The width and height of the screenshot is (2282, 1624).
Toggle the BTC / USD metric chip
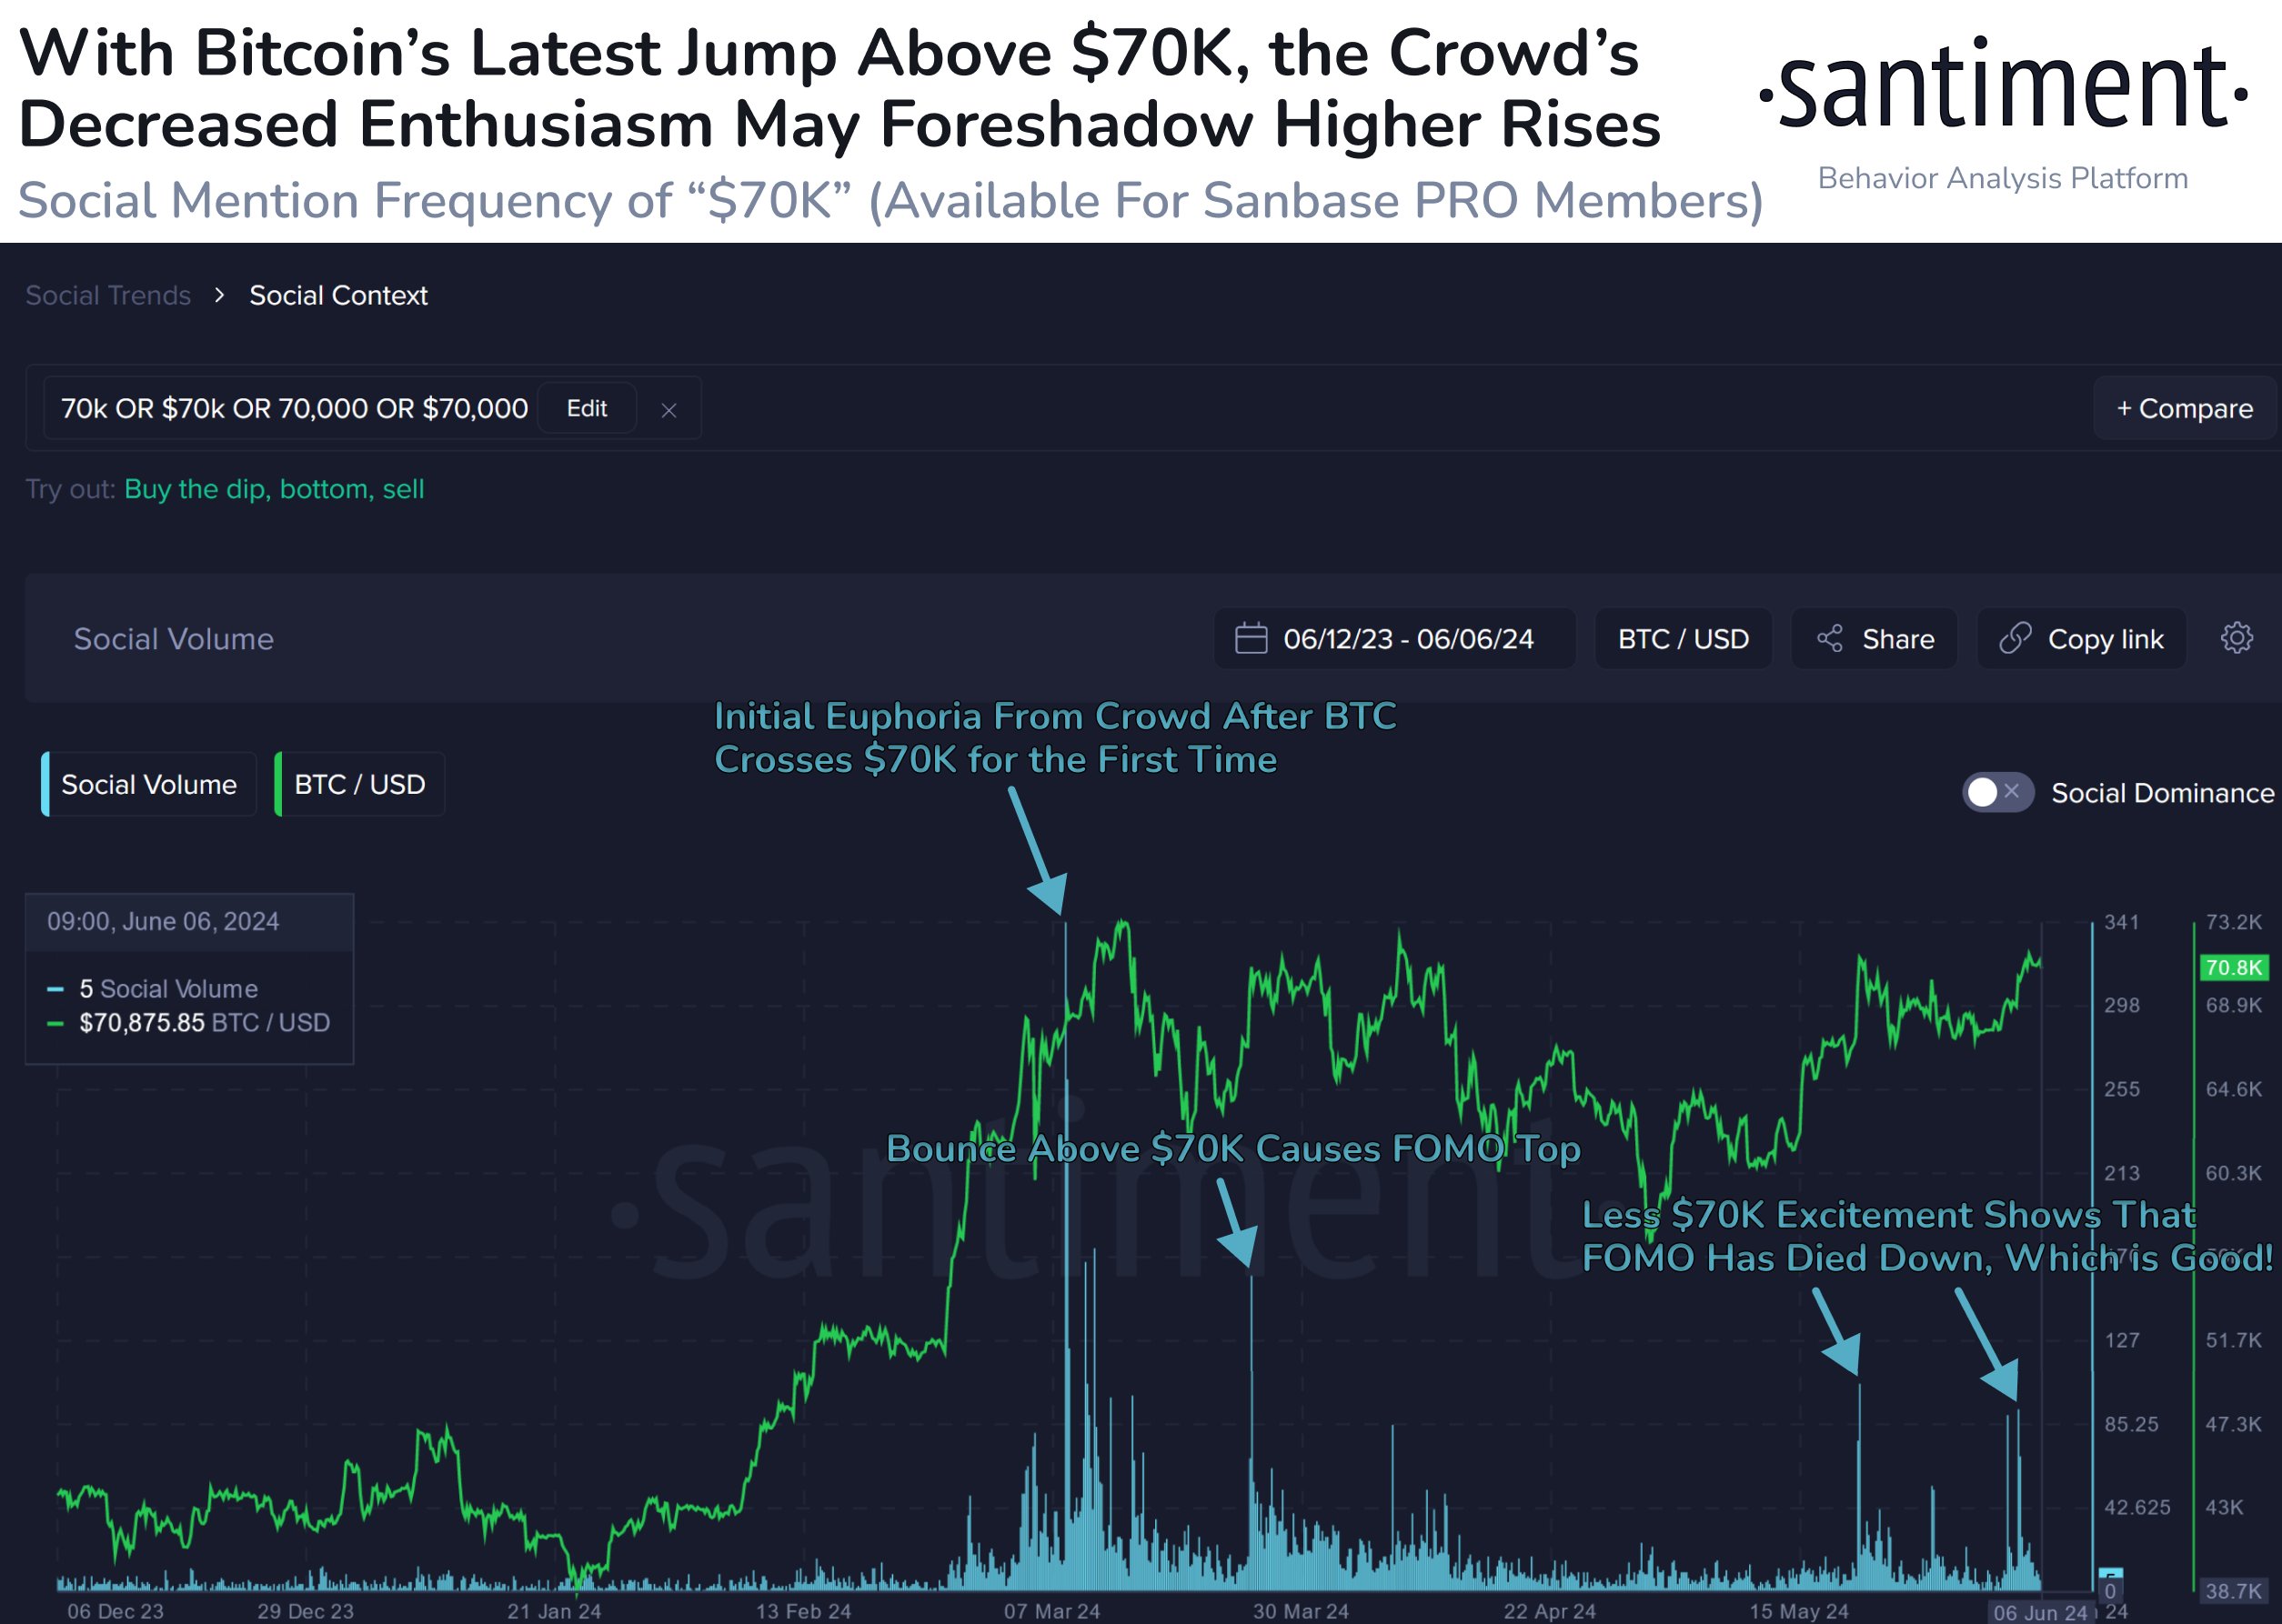[x=360, y=784]
